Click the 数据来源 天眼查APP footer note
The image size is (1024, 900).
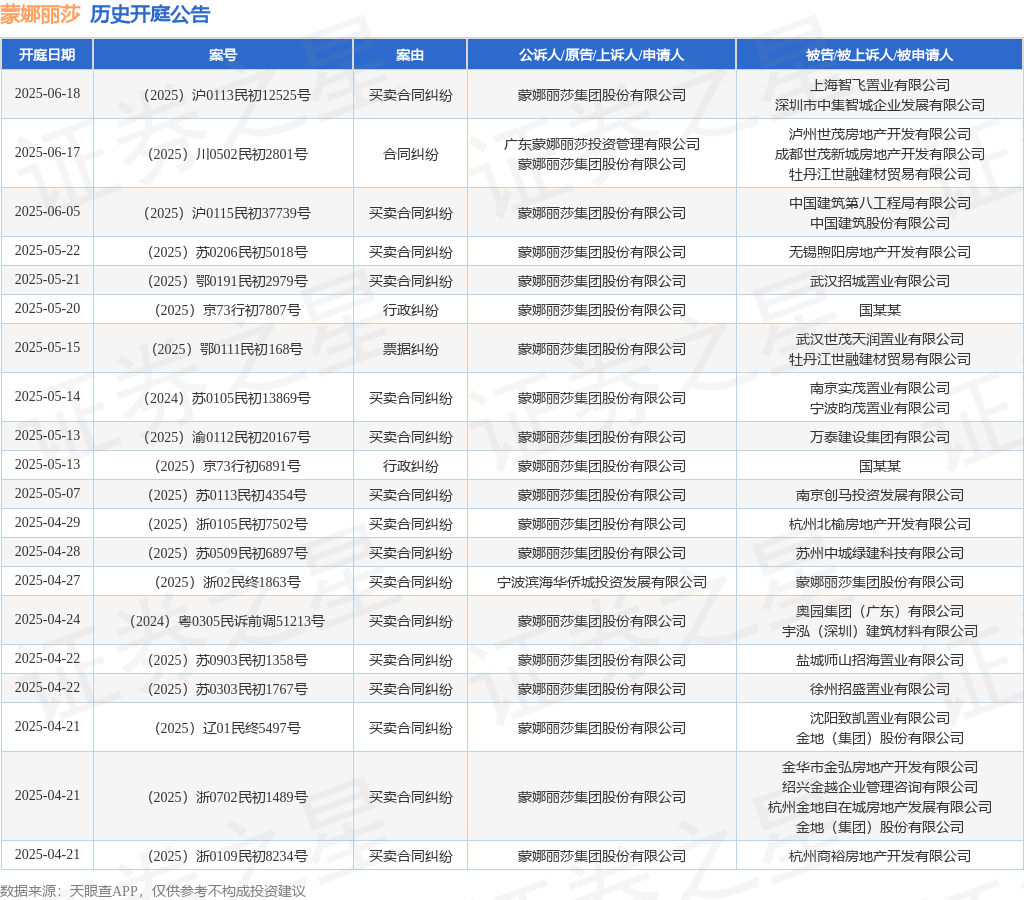(x=153, y=891)
